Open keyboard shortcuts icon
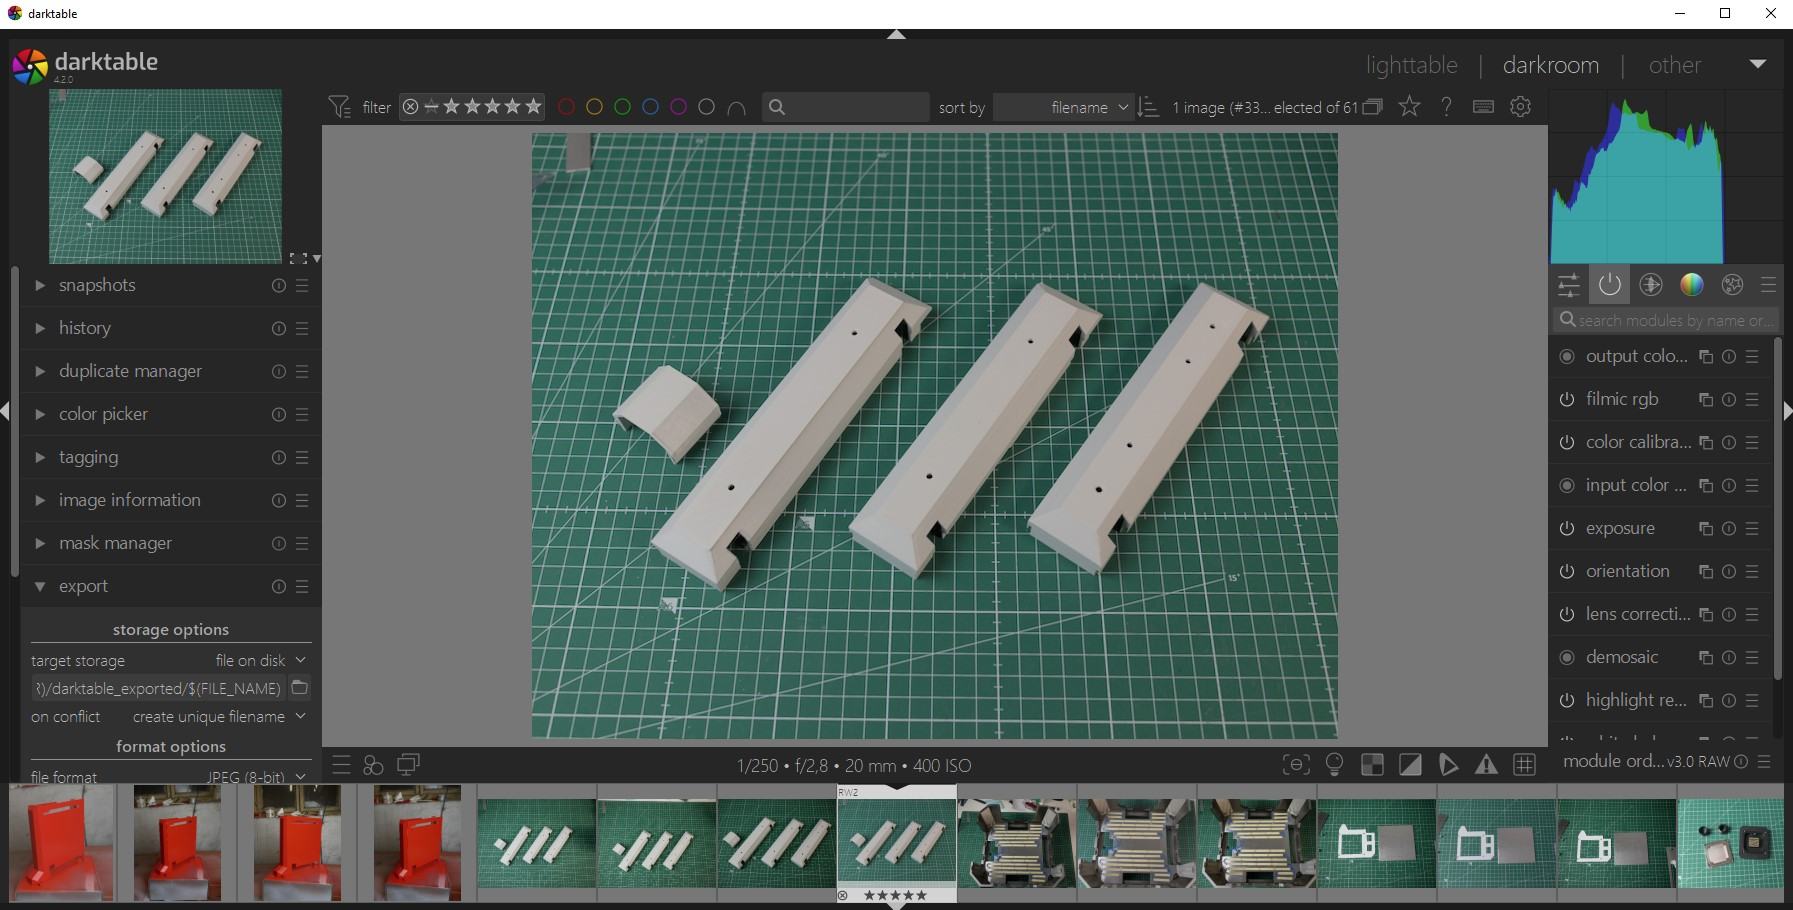This screenshot has width=1793, height=910. [1483, 107]
